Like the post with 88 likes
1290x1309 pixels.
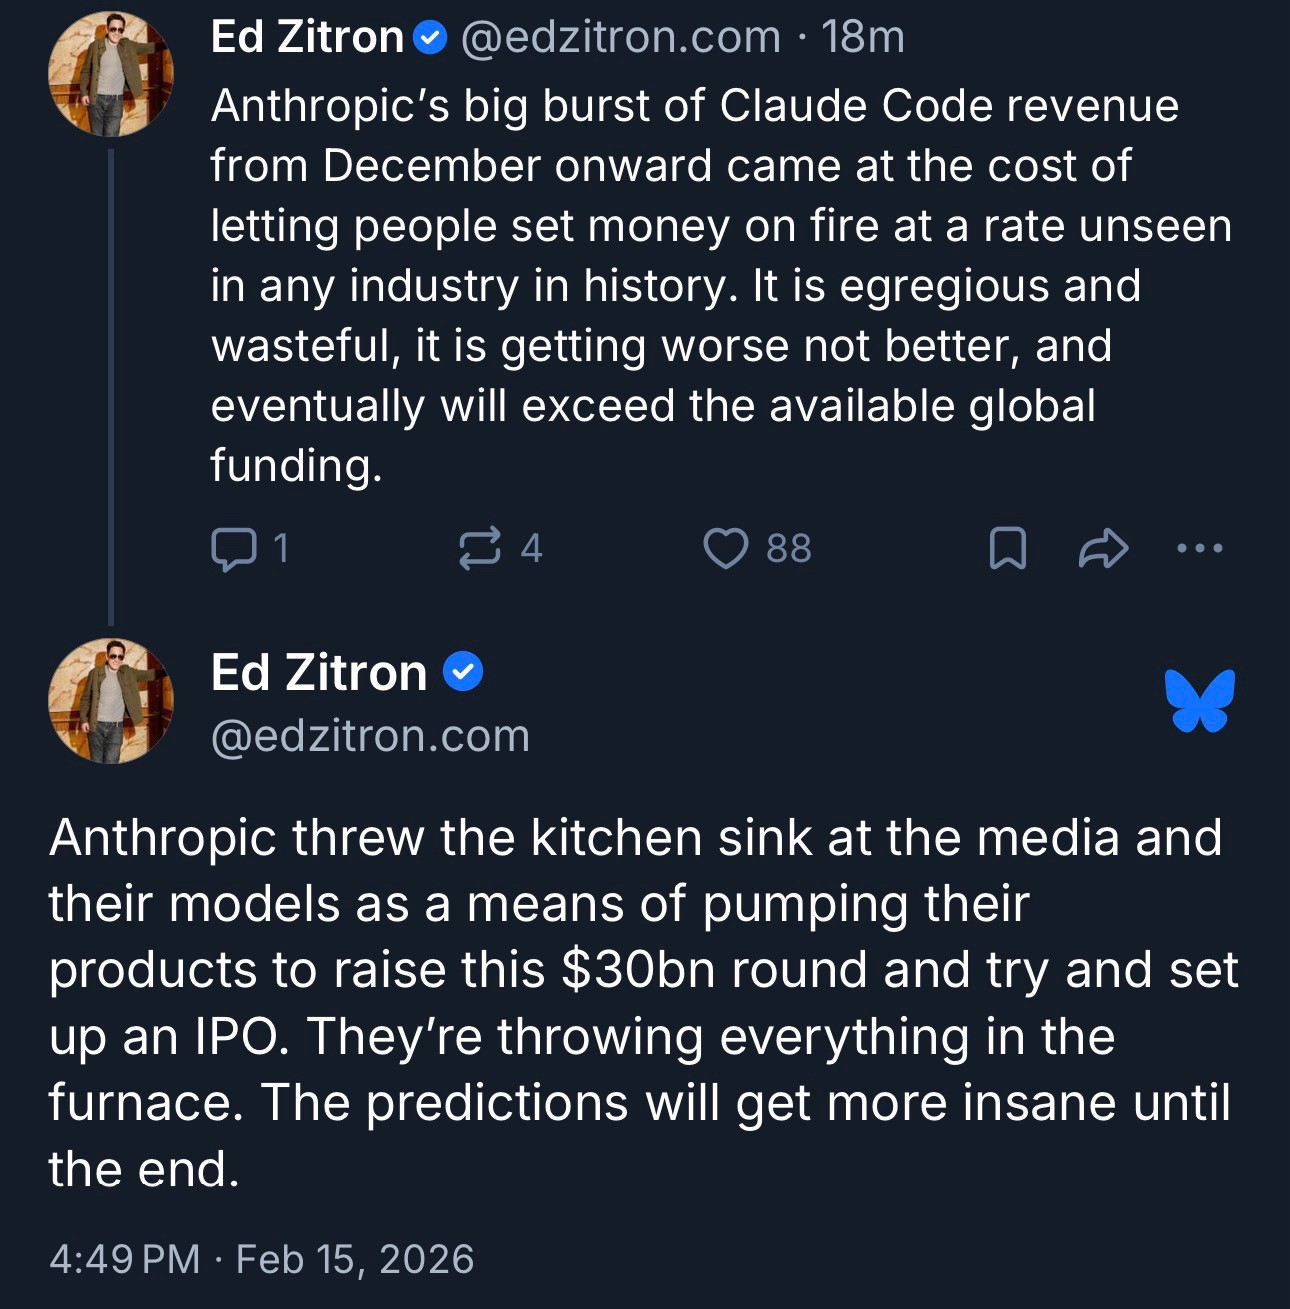(x=725, y=549)
